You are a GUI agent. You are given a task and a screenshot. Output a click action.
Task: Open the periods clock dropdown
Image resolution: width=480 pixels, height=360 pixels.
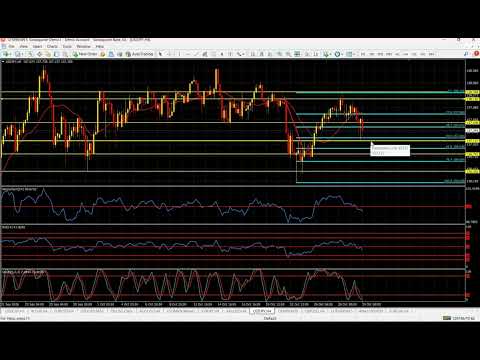pos(338,54)
